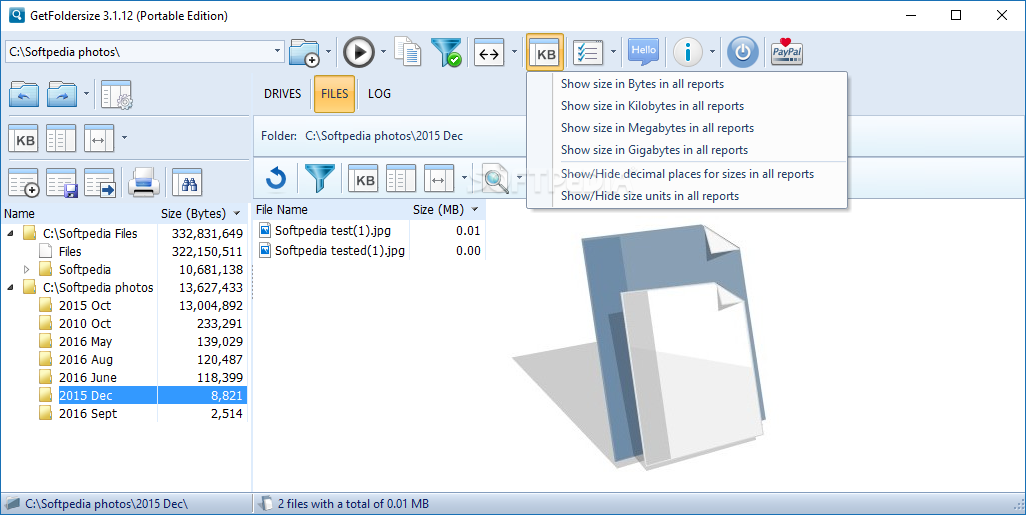Collapse the C:\Softpedia photos tree node

click(x=10, y=287)
